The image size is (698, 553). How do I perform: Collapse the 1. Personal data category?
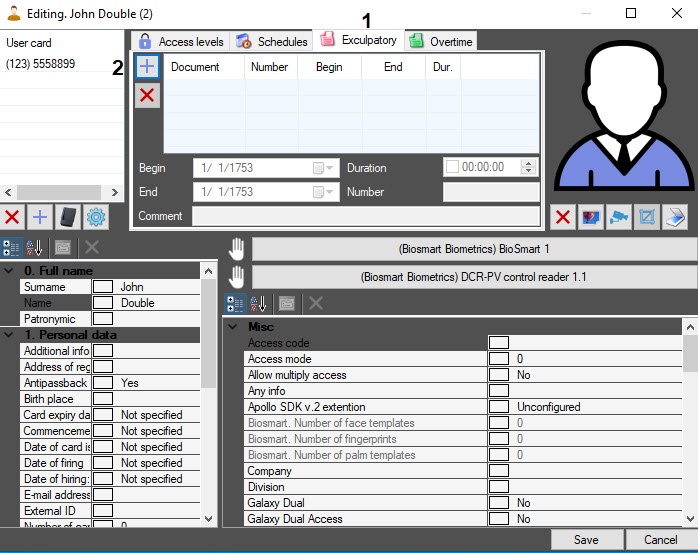coord(8,335)
